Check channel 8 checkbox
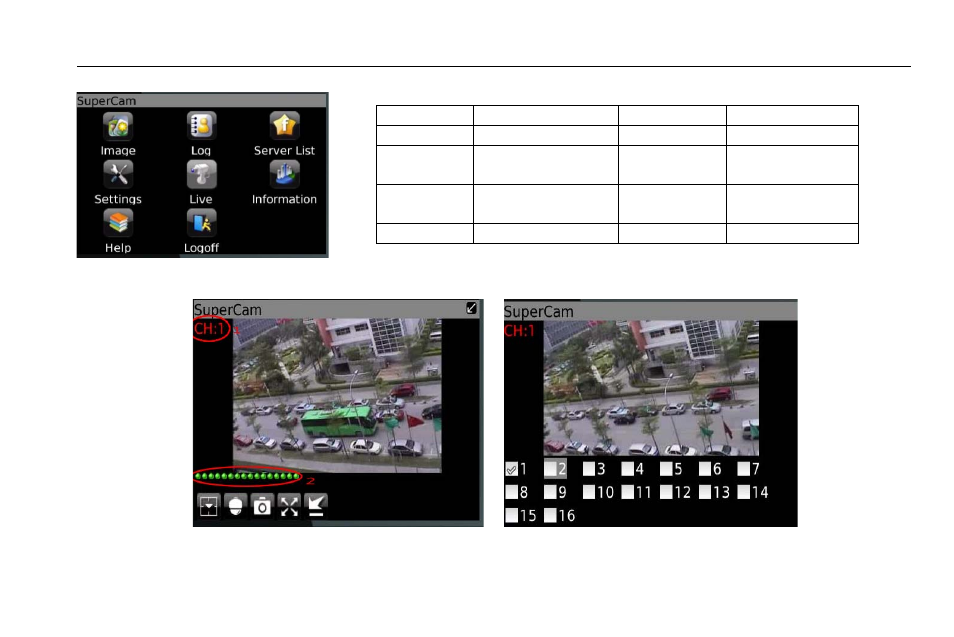This screenshot has height=637, width=954. point(512,492)
